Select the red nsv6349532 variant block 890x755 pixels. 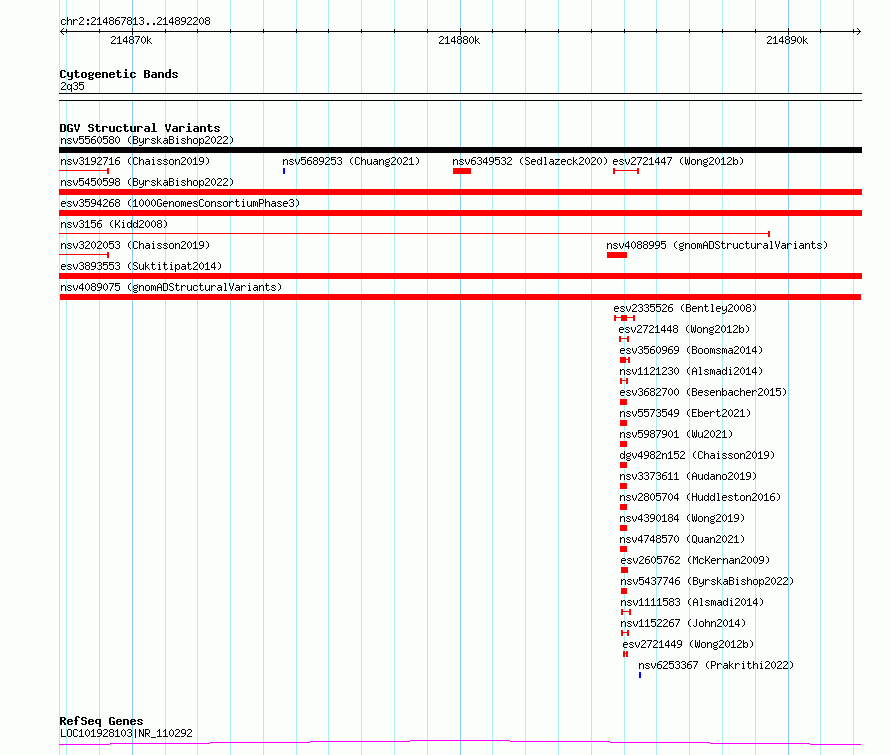[x=462, y=171]
